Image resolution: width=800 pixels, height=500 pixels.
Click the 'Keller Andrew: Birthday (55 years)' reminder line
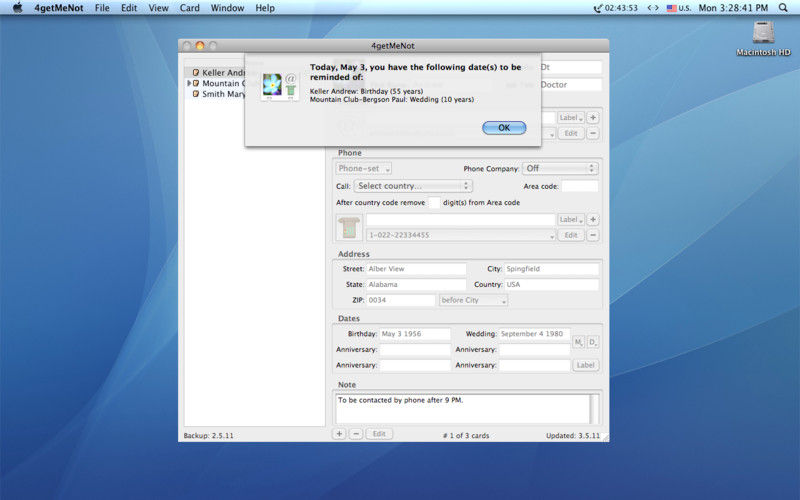tap(366, 91)
